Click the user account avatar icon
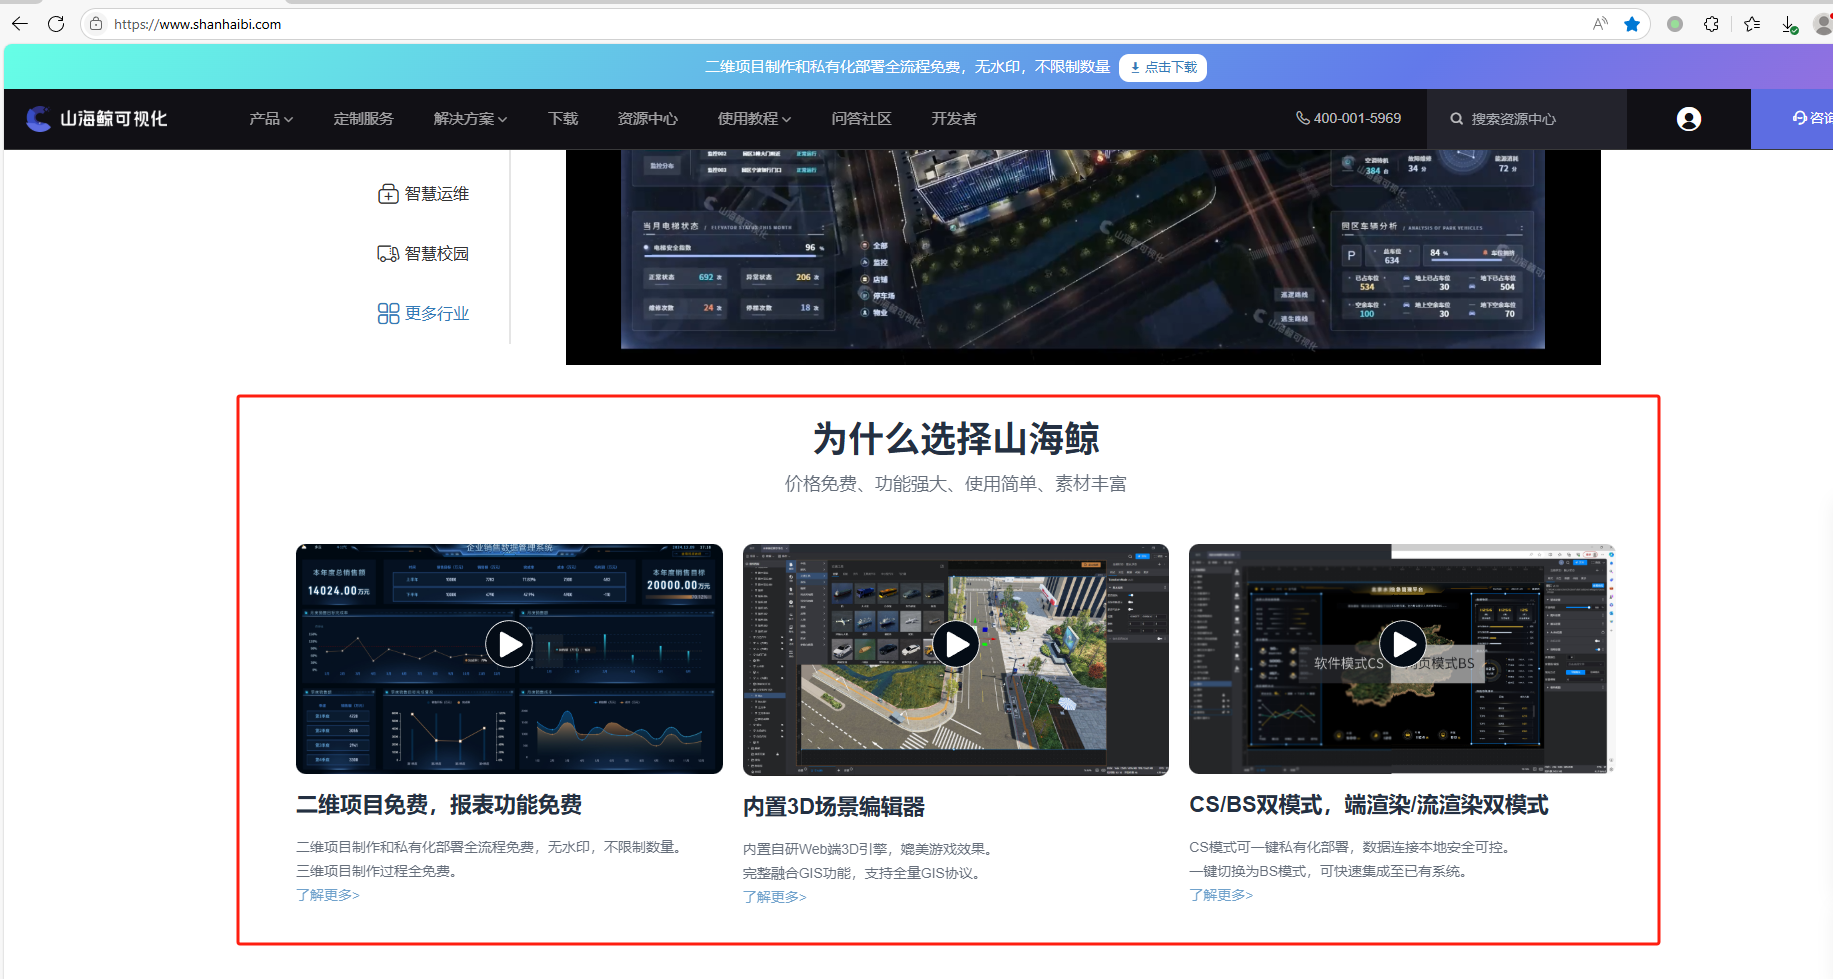Screen dimensions: 1833x979 1689,119
